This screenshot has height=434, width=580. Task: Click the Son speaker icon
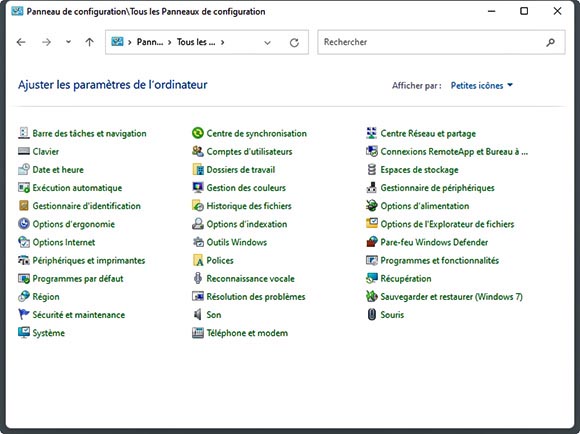point(198,314)
